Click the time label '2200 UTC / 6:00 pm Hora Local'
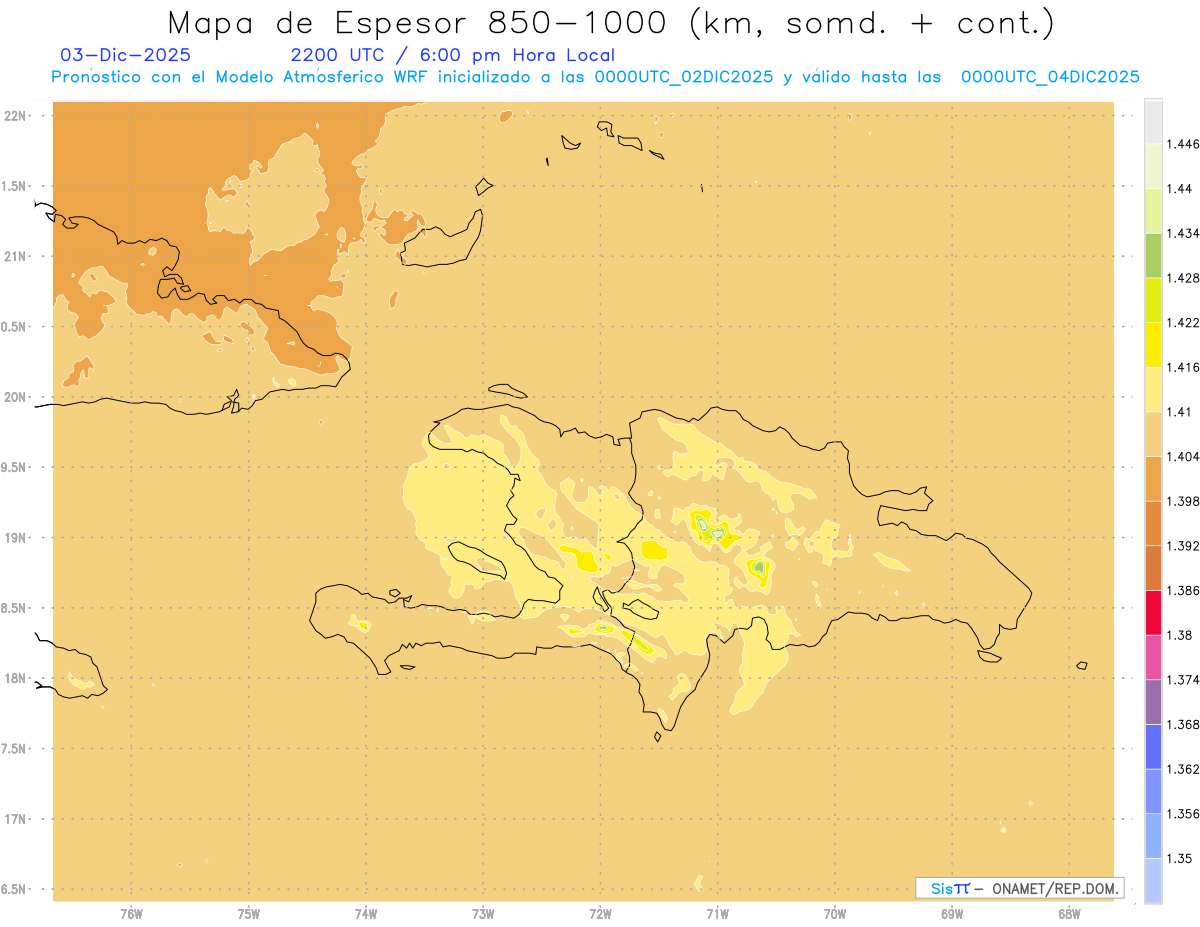Image resolution: width=1200 pixels, height=927 pixels. tap(452, 55)
